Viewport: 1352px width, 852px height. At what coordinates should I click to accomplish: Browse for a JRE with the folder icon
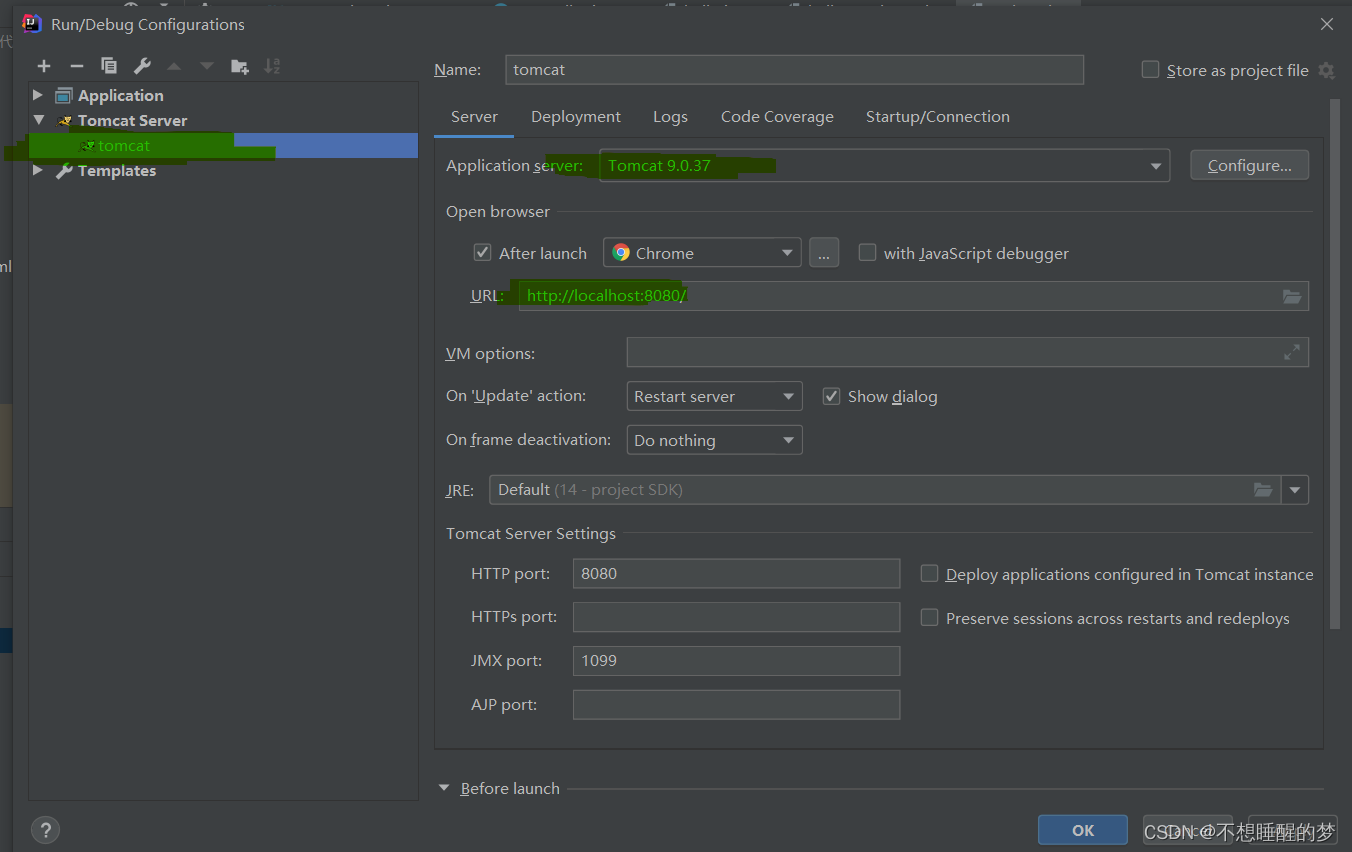coord(1263,490)
